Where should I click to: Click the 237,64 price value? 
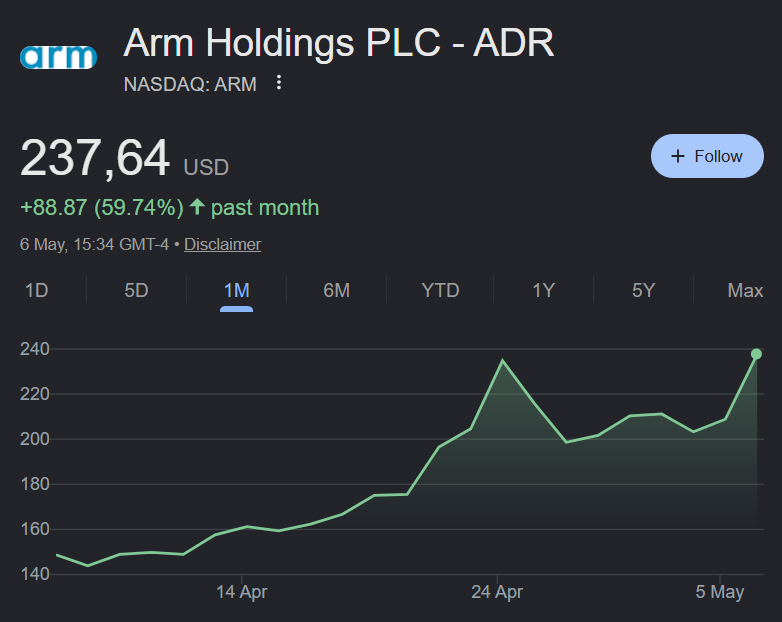pyautogui.click(x=95, y=158)
